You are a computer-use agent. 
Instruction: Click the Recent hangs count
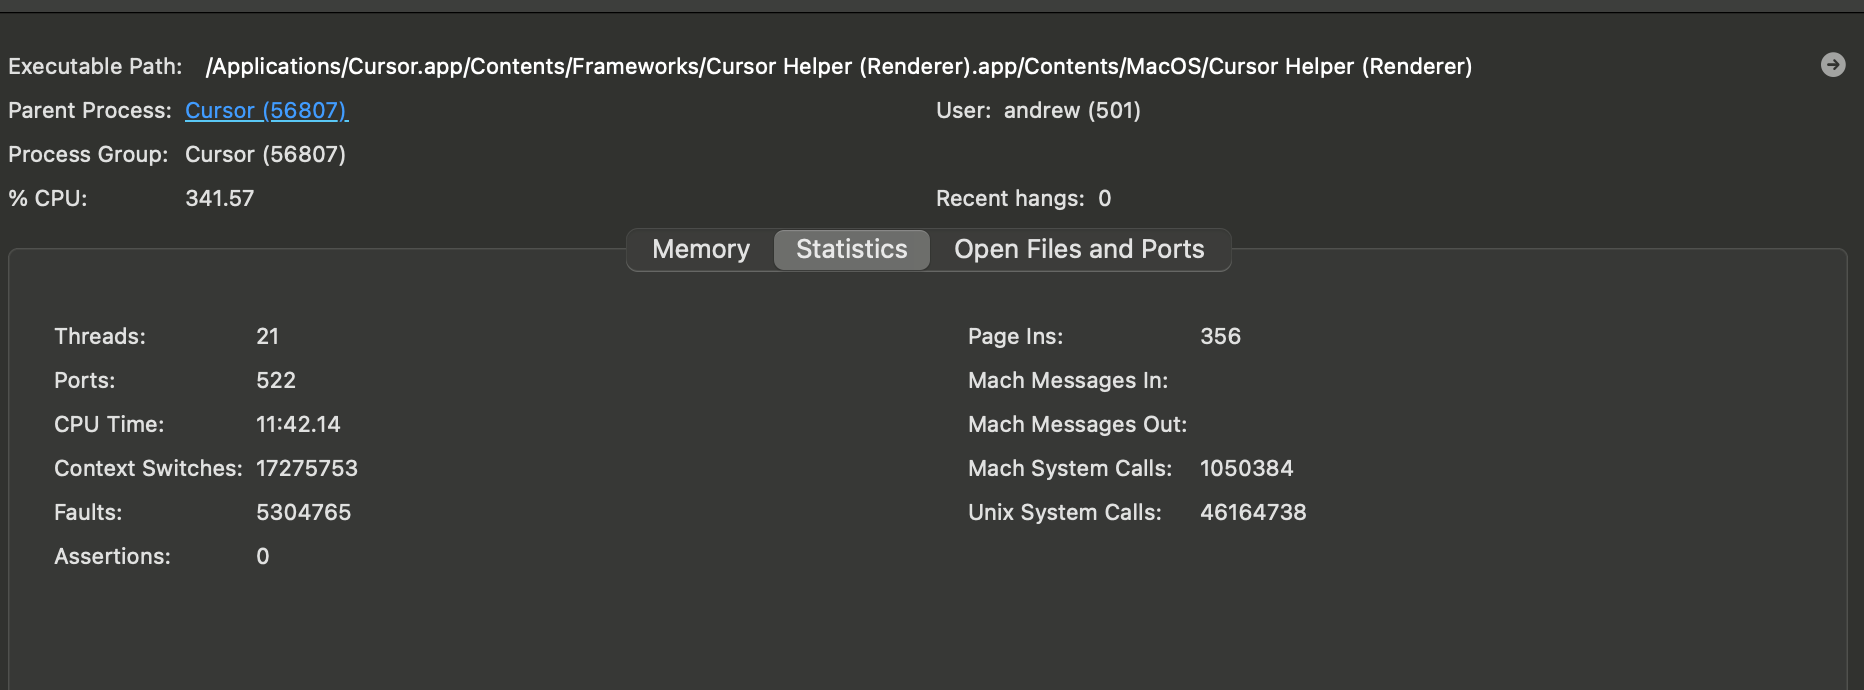pyautogui.click(x=1104, y=198)
